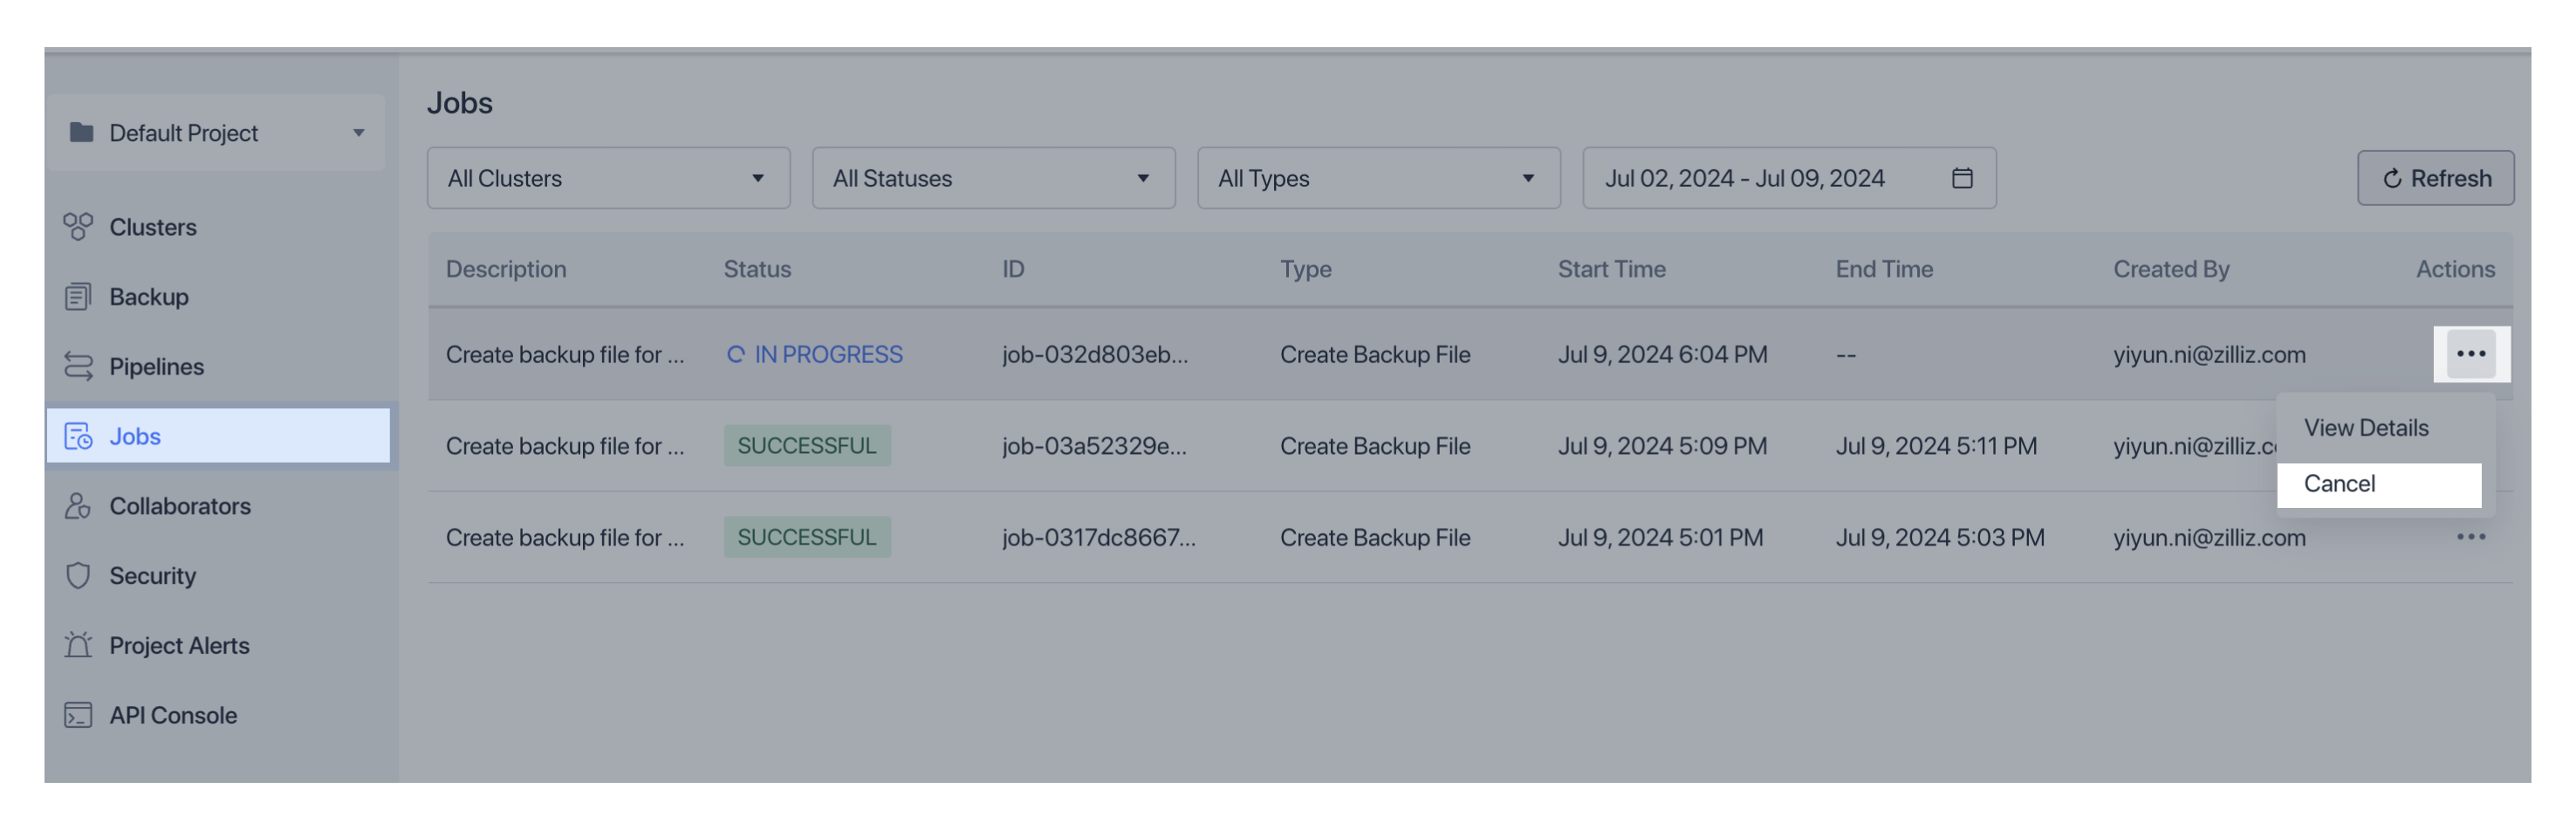Expand the Default Project selector
The image size is (2576, 830).
click(216, 133)
